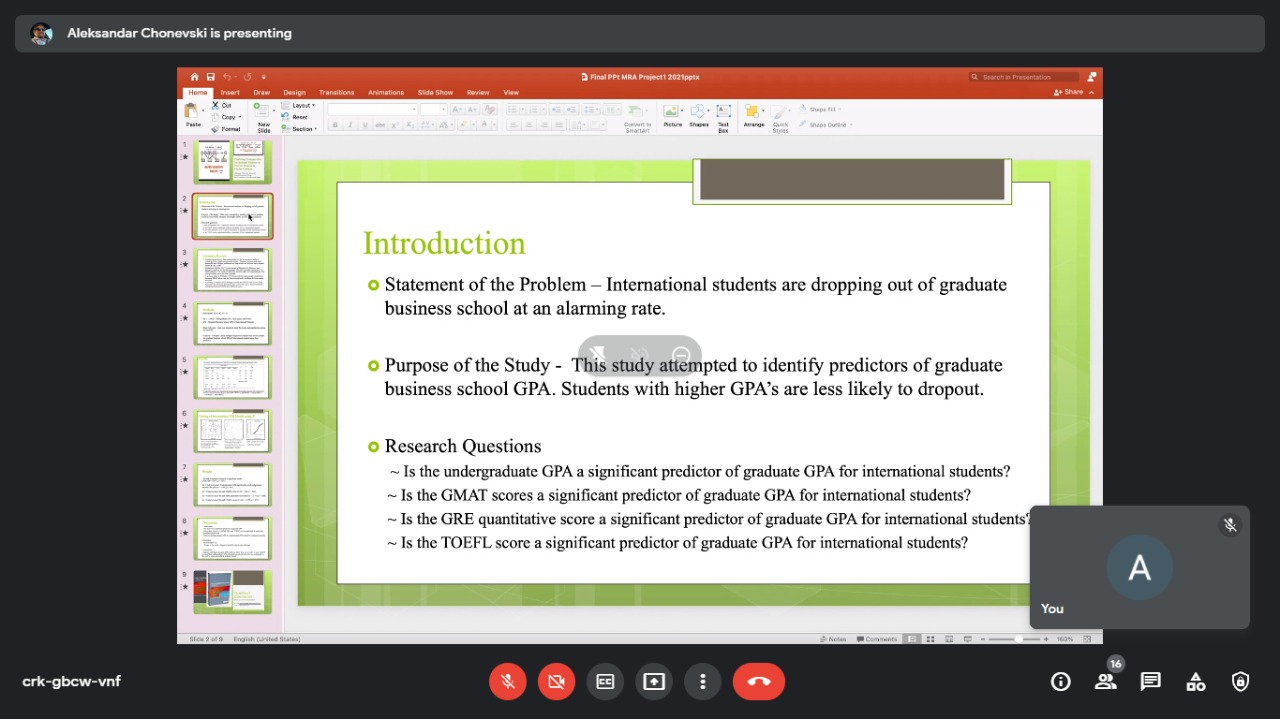
Task: Toggle Bold formatting in ribbon
Action: 335,125
